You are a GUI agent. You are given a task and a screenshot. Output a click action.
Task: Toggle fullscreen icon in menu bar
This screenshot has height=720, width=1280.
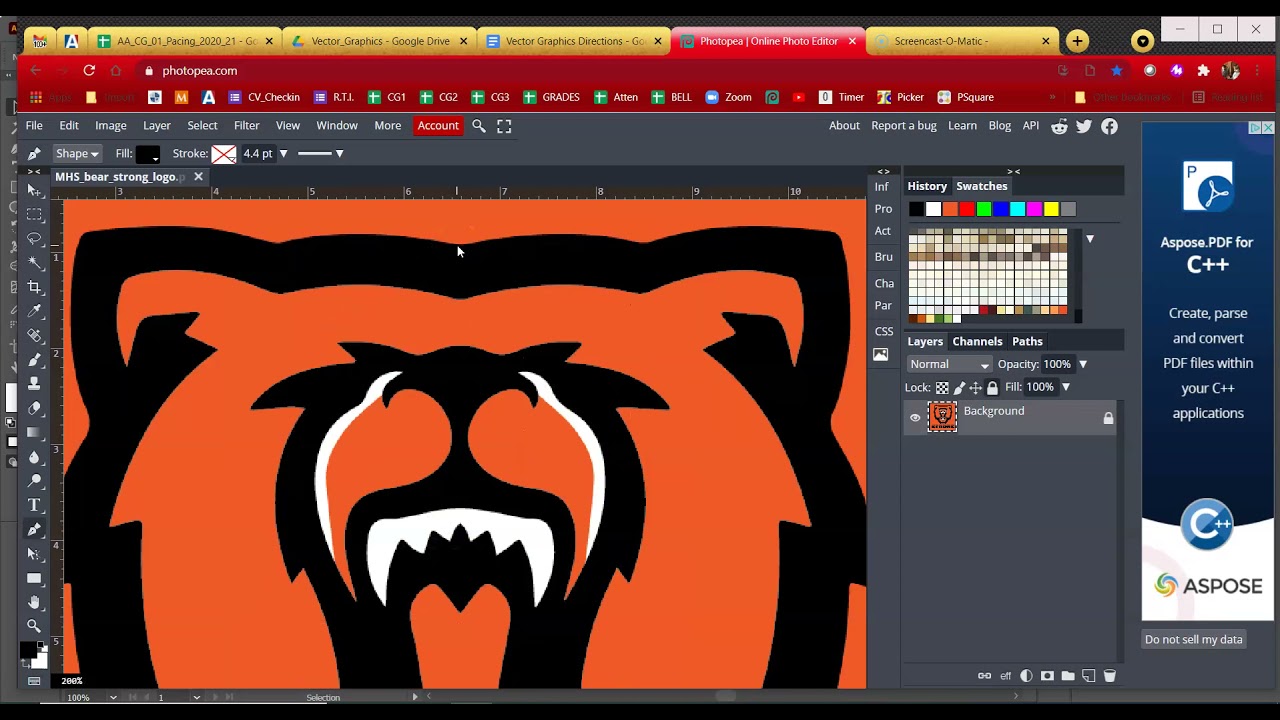(x=504, y=126)
